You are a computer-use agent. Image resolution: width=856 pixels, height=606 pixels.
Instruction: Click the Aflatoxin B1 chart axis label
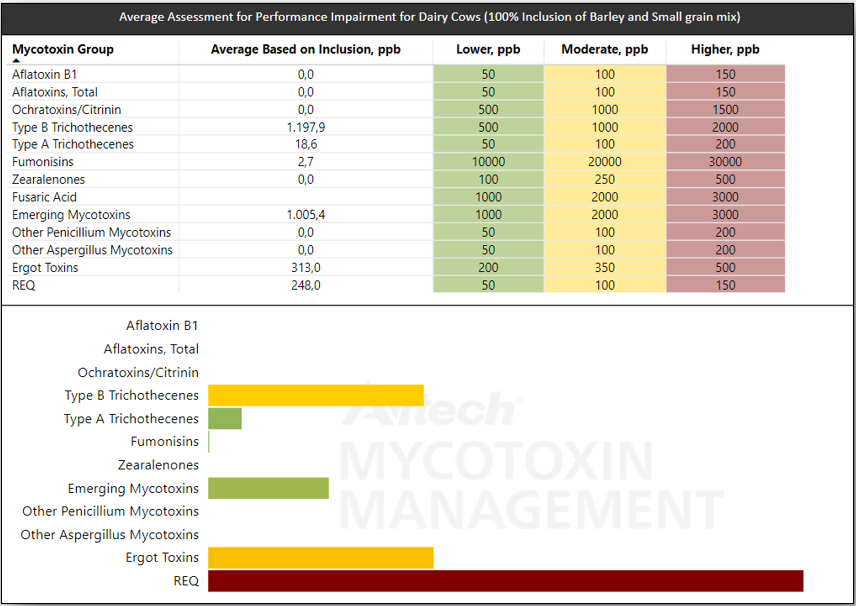pos(162,325)
